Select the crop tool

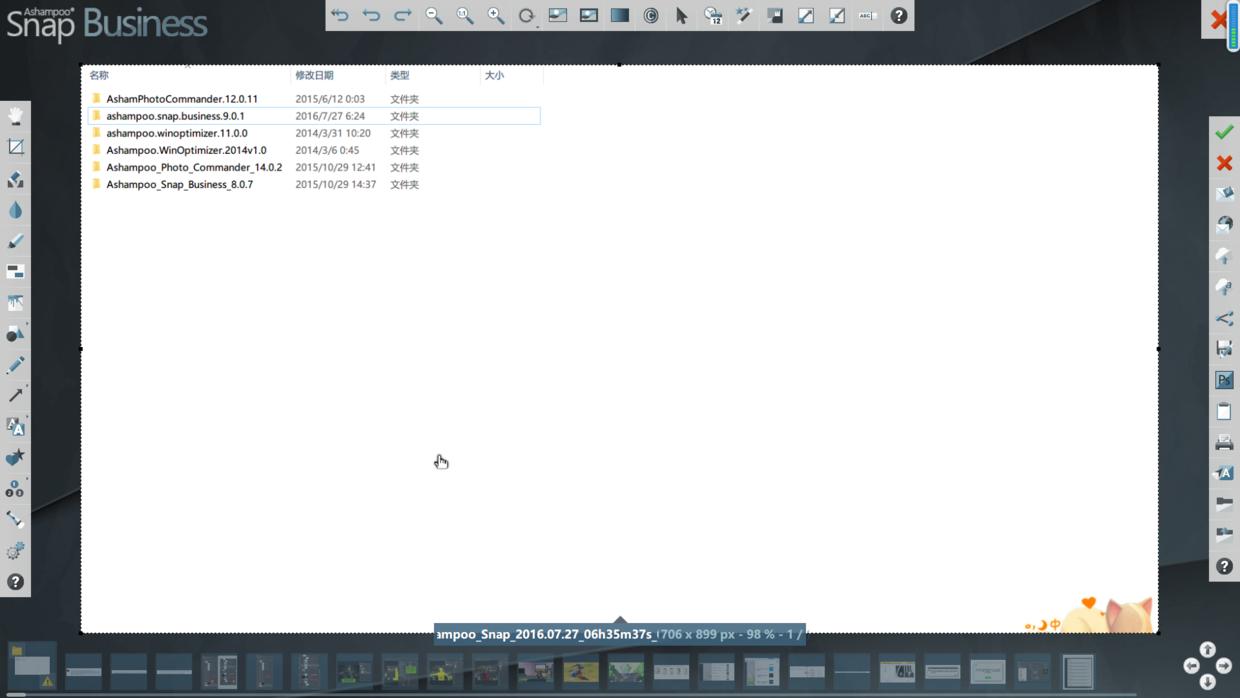(15, 147)
